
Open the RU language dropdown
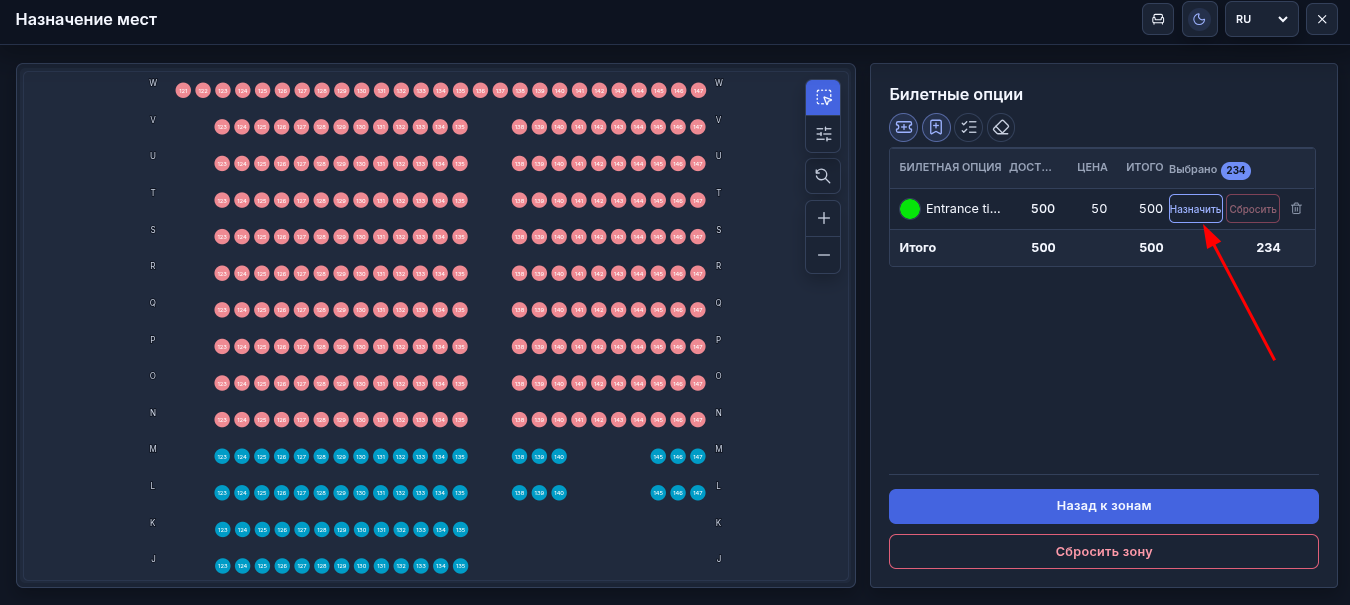tap(1261, 19)
